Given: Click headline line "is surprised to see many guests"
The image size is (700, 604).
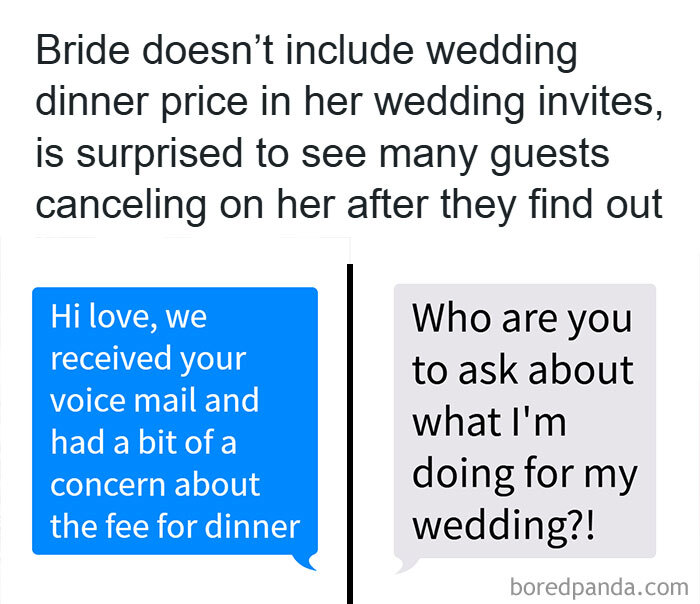Looking at the screenshot, I should [x=322, y=154].
